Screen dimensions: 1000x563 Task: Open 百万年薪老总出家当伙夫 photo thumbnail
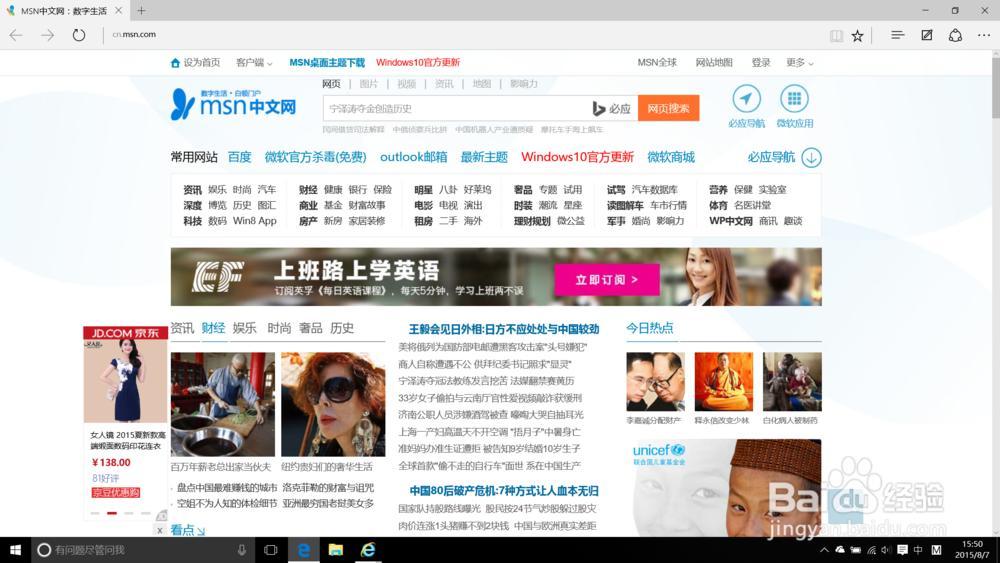pyautogui.click(x=223, y=404)
